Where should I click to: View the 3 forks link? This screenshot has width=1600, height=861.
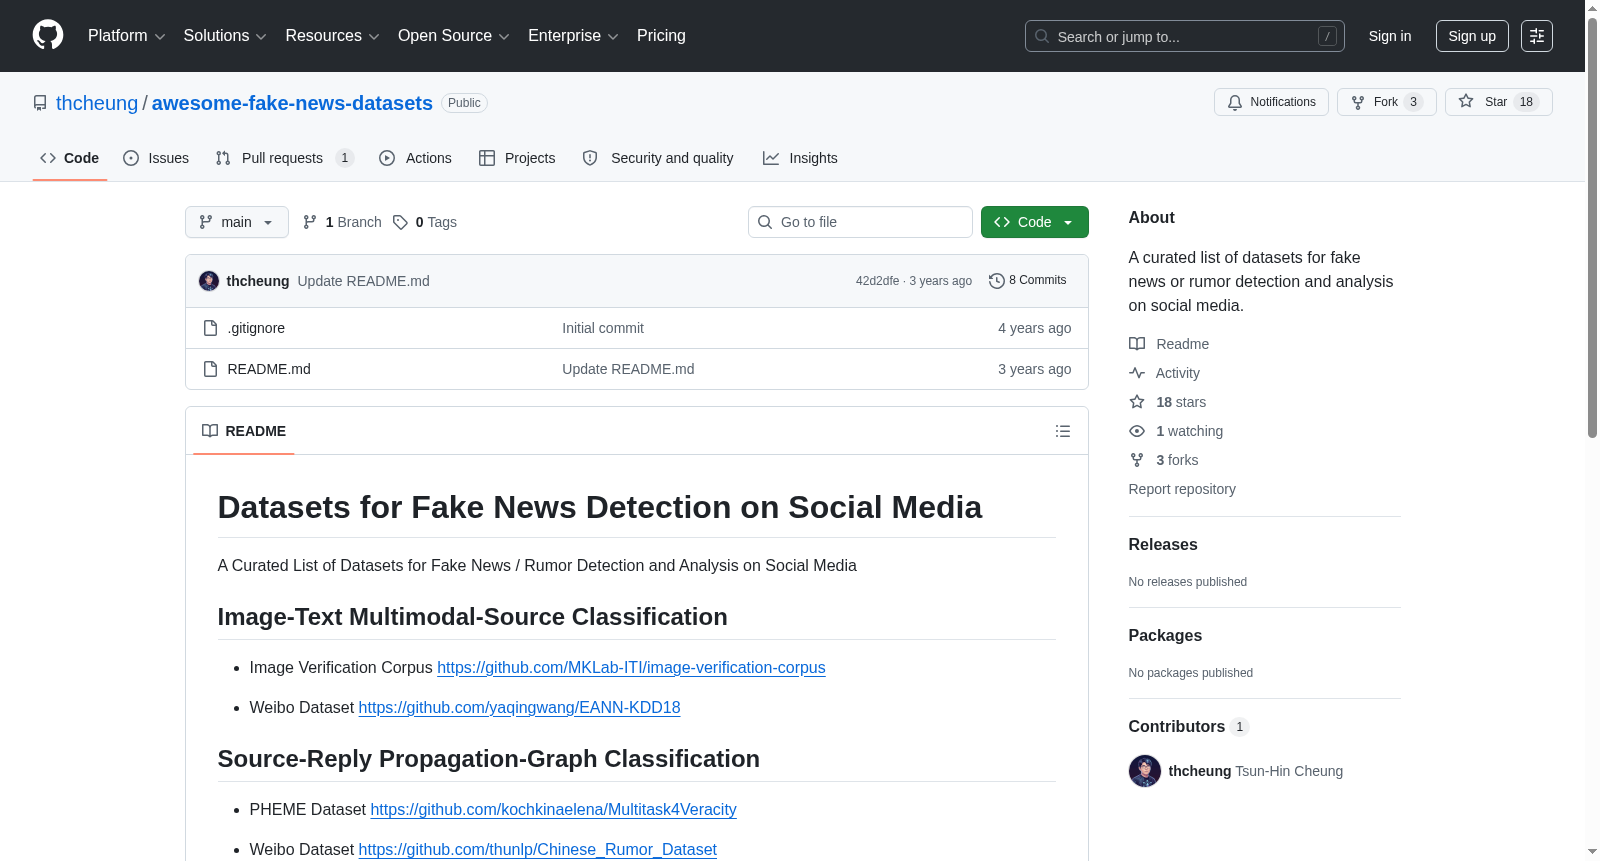click(1164, 460)
